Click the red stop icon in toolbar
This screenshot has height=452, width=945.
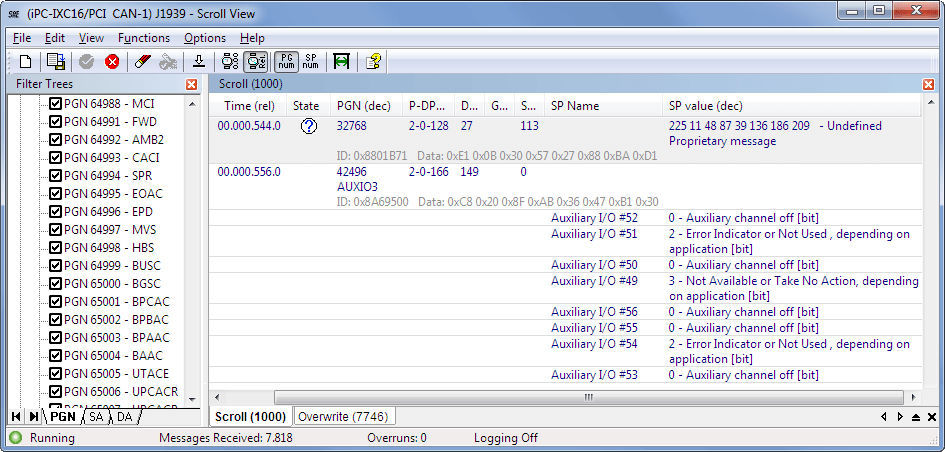click(112, 62)
